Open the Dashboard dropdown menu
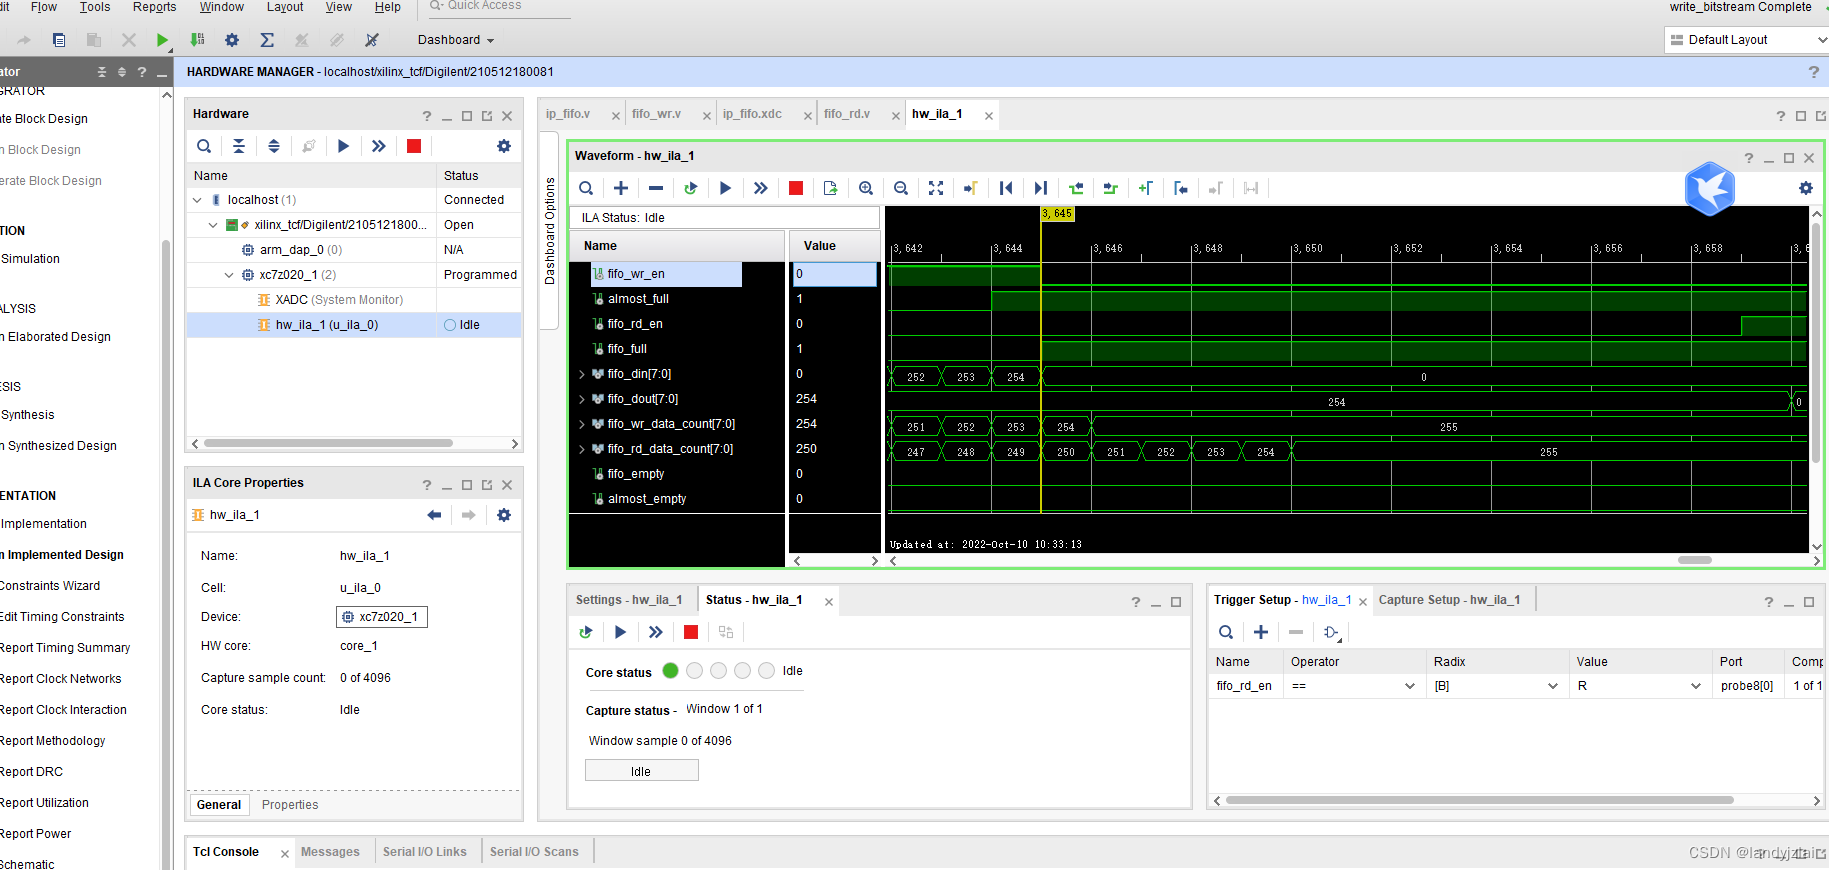The width and height of the screenshot is (1829, 870). [x=456, y=40]
